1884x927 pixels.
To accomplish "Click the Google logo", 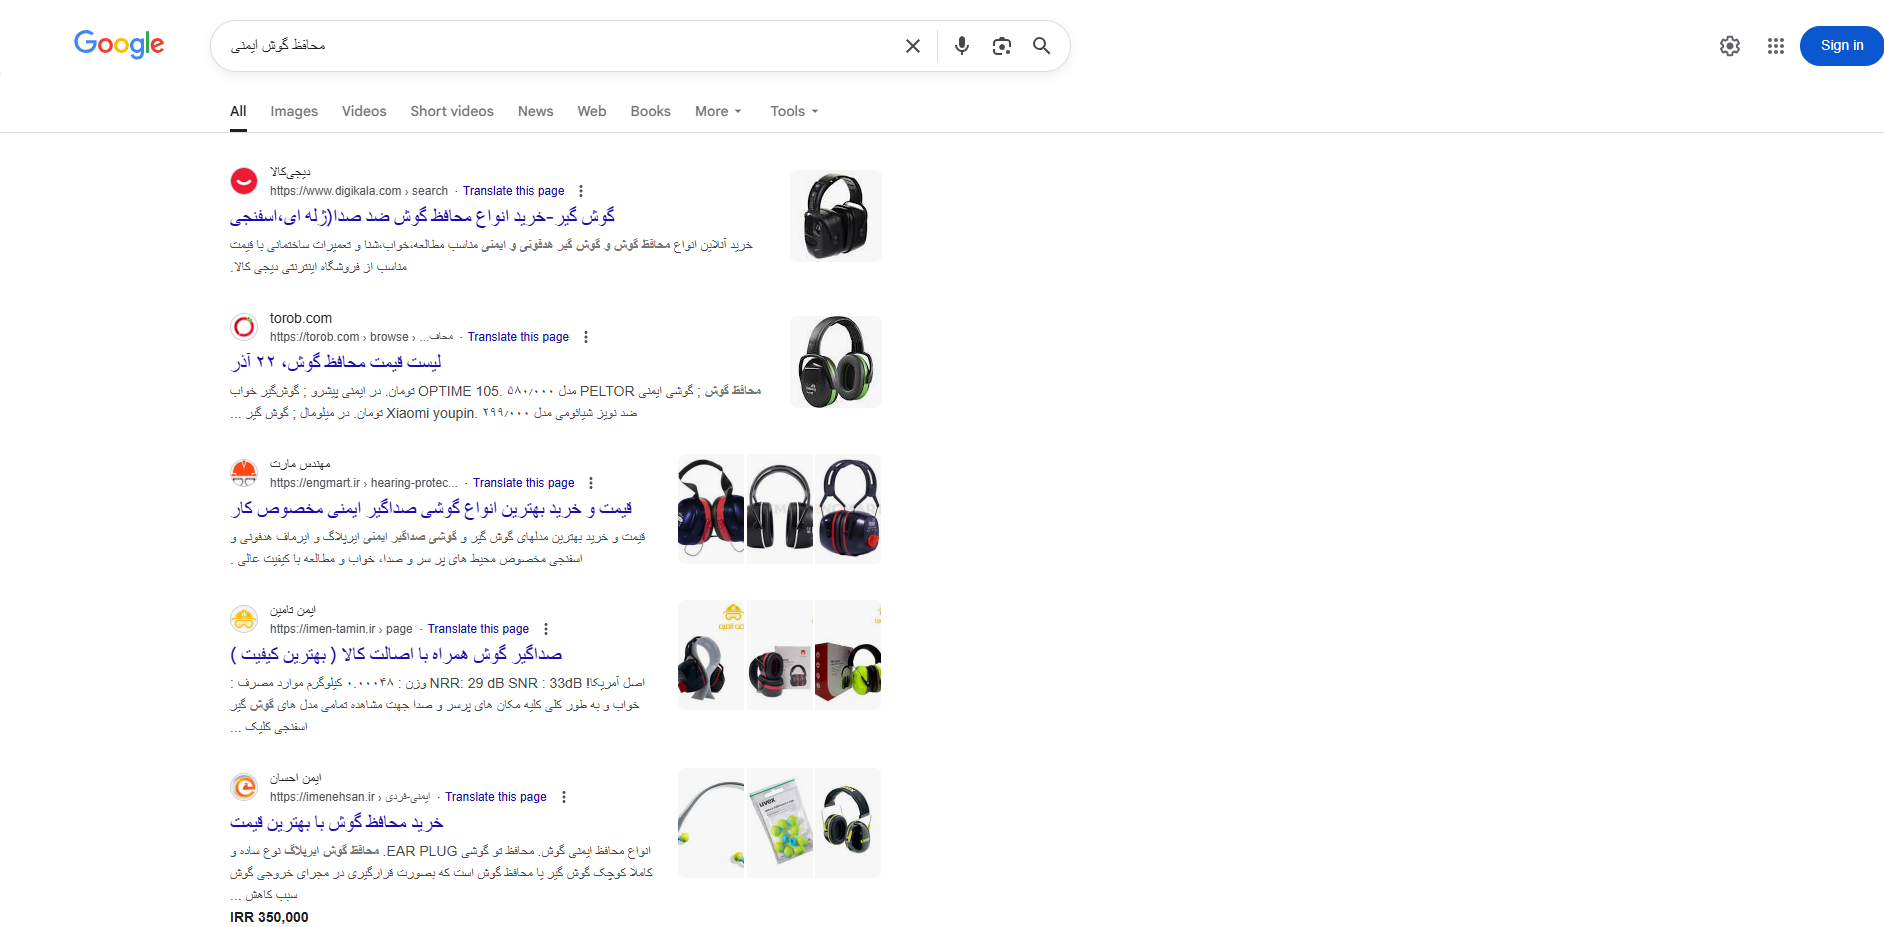I will point(119,44).
